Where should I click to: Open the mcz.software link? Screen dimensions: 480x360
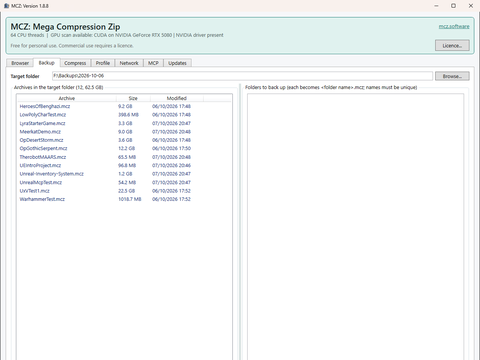coord(454,26)
